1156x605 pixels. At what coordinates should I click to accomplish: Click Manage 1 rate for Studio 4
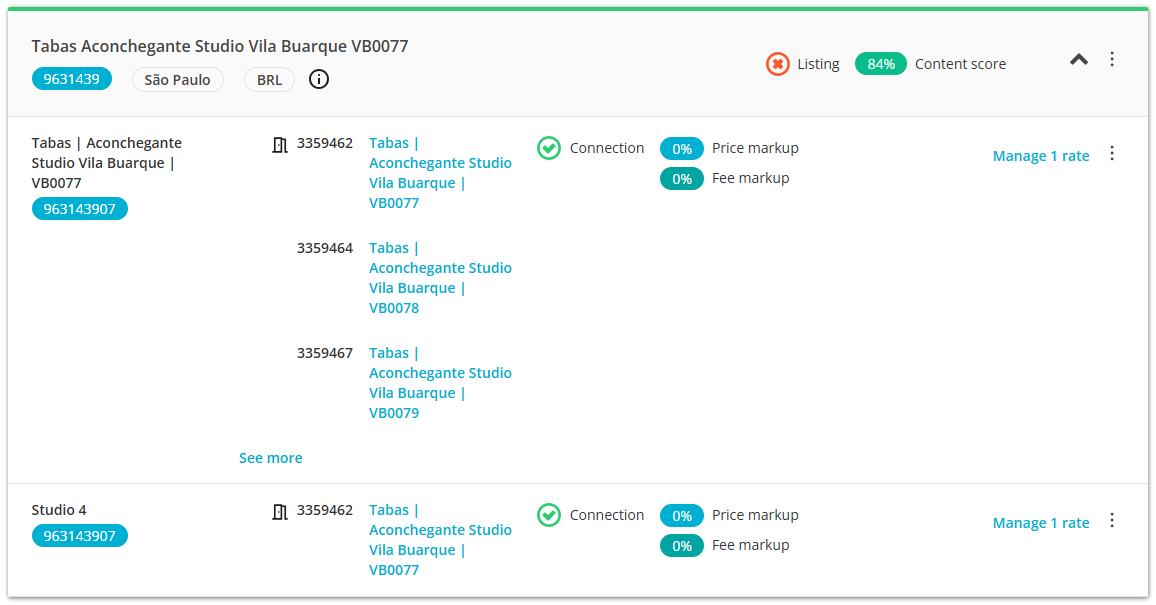pyautogui.click(x=1041, y=523)
